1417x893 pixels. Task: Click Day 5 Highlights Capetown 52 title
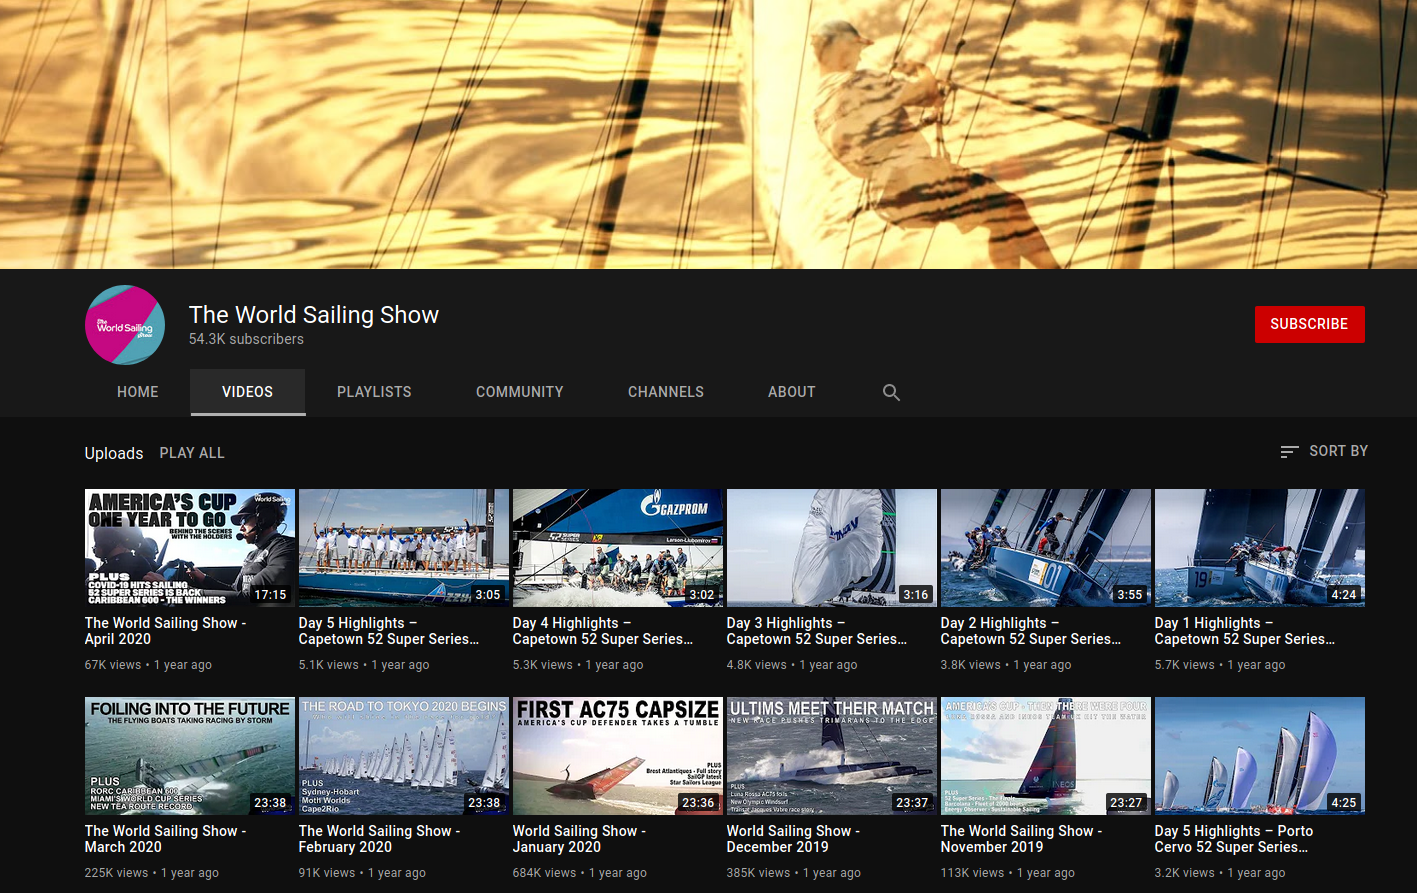(389, 631)
